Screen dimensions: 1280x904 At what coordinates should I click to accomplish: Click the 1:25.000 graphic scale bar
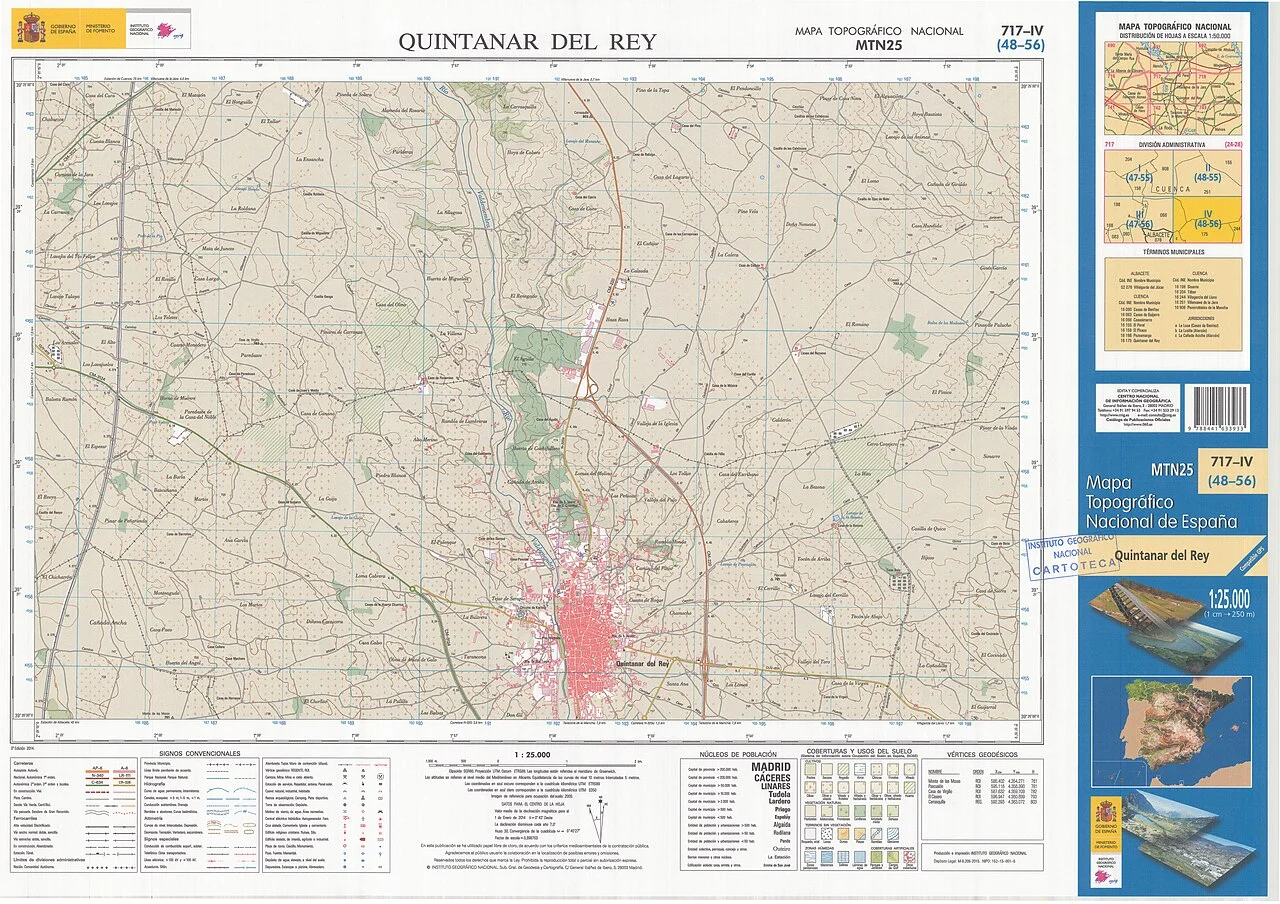(x=531, y=764)
